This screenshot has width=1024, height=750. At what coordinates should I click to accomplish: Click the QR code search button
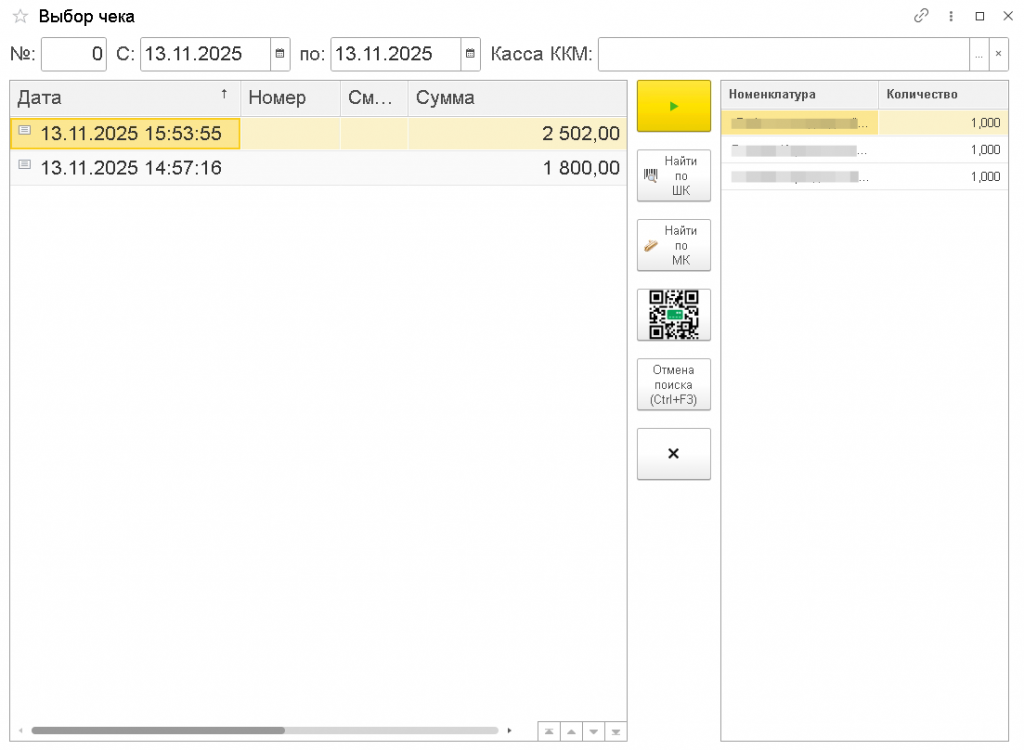click(x=673, y=315)
